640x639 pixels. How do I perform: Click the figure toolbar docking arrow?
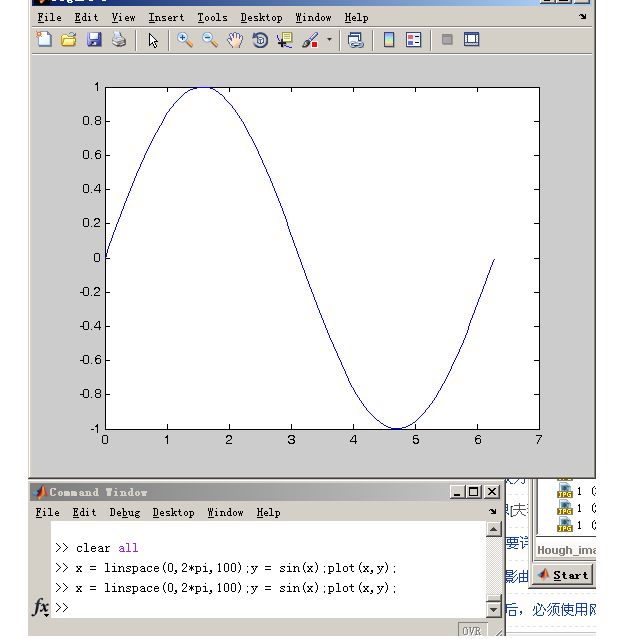coord(583,17)
